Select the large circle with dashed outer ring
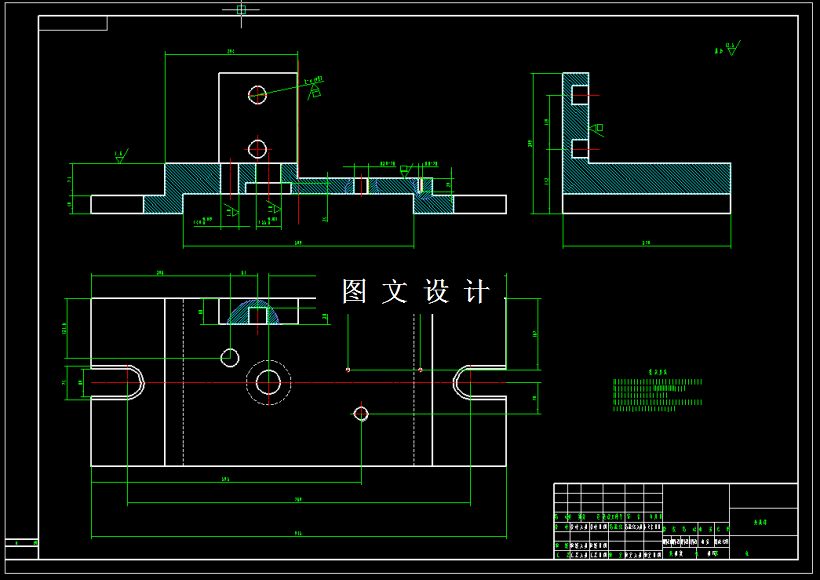The width and height of the screenshot is (820, 580). pyautogui.click(x=268, y=382)
